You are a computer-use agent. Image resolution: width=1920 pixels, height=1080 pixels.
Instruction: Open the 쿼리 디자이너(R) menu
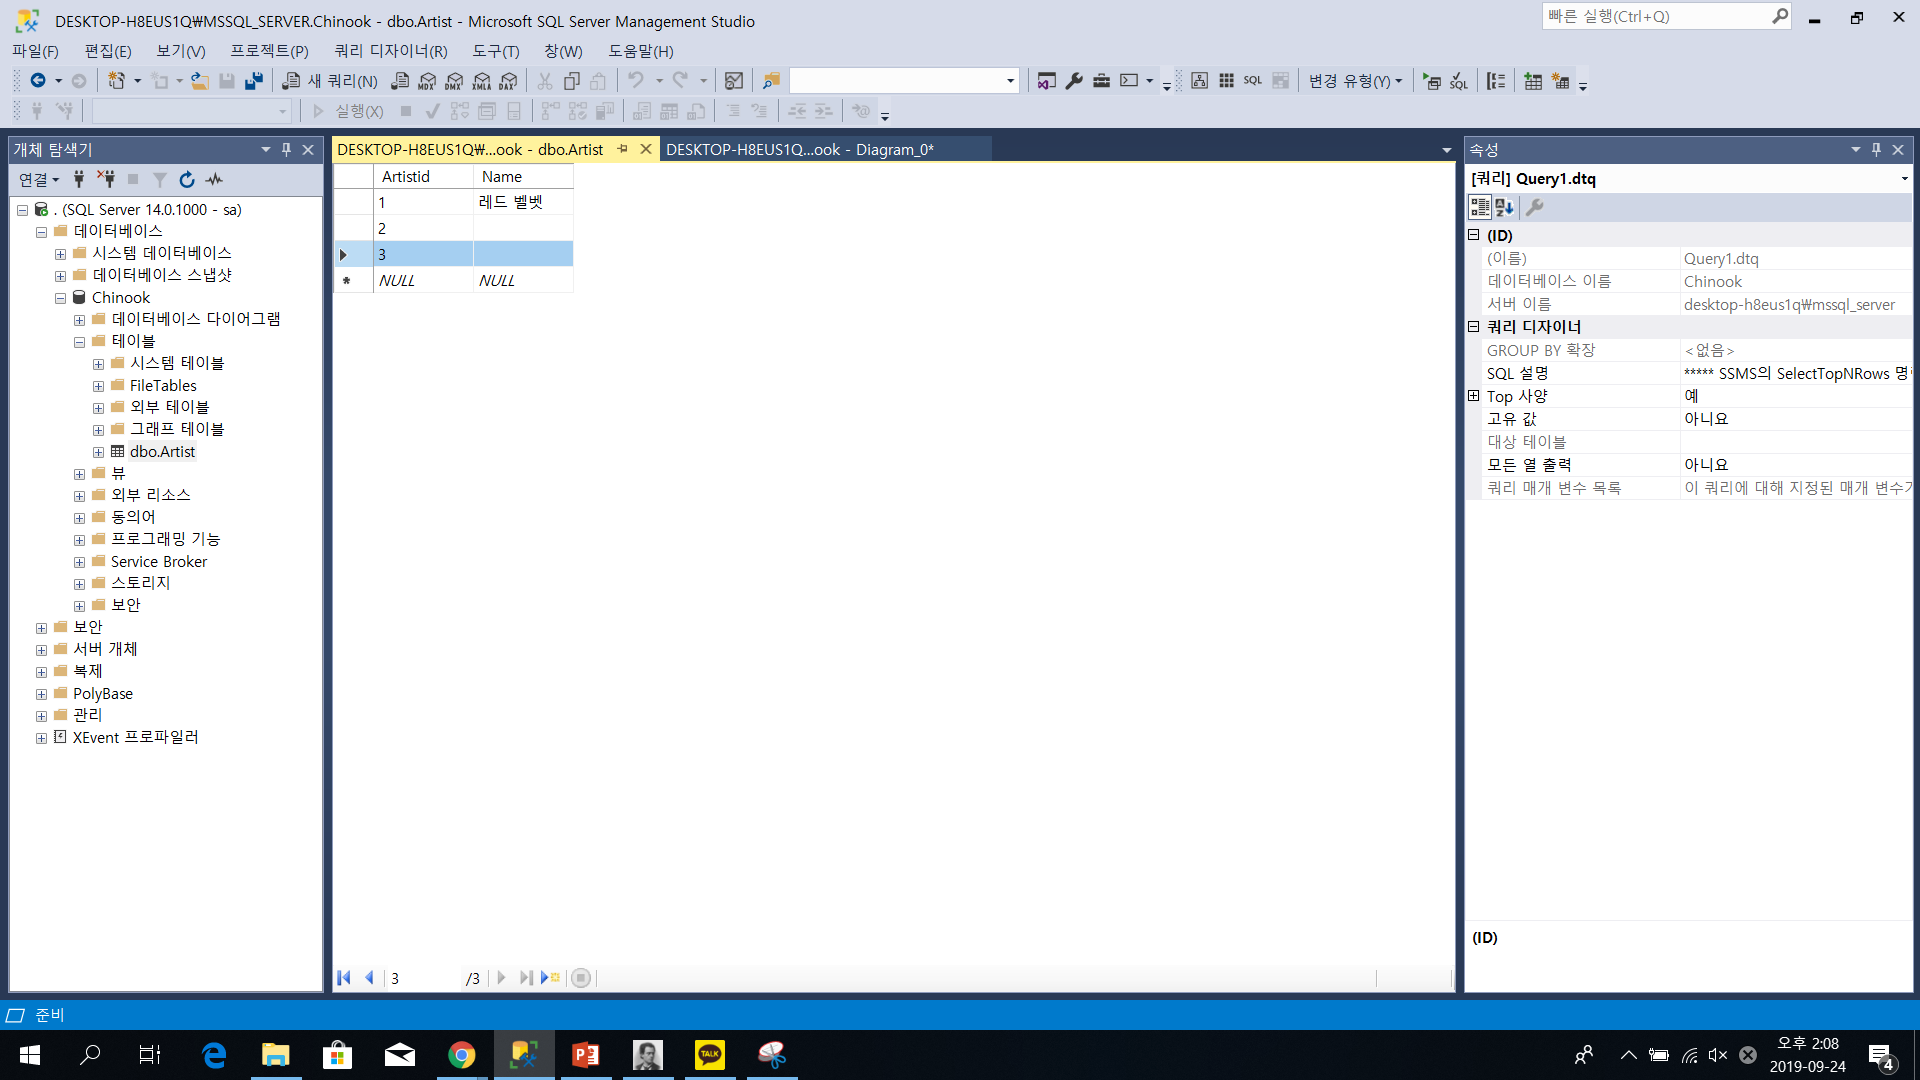coord(391,51)
